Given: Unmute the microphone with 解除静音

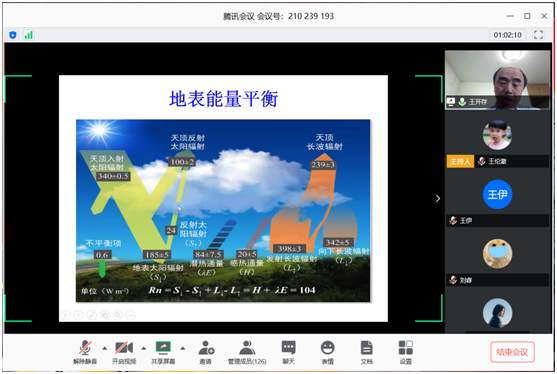Looking at the screenshot, I should point(85,352).
